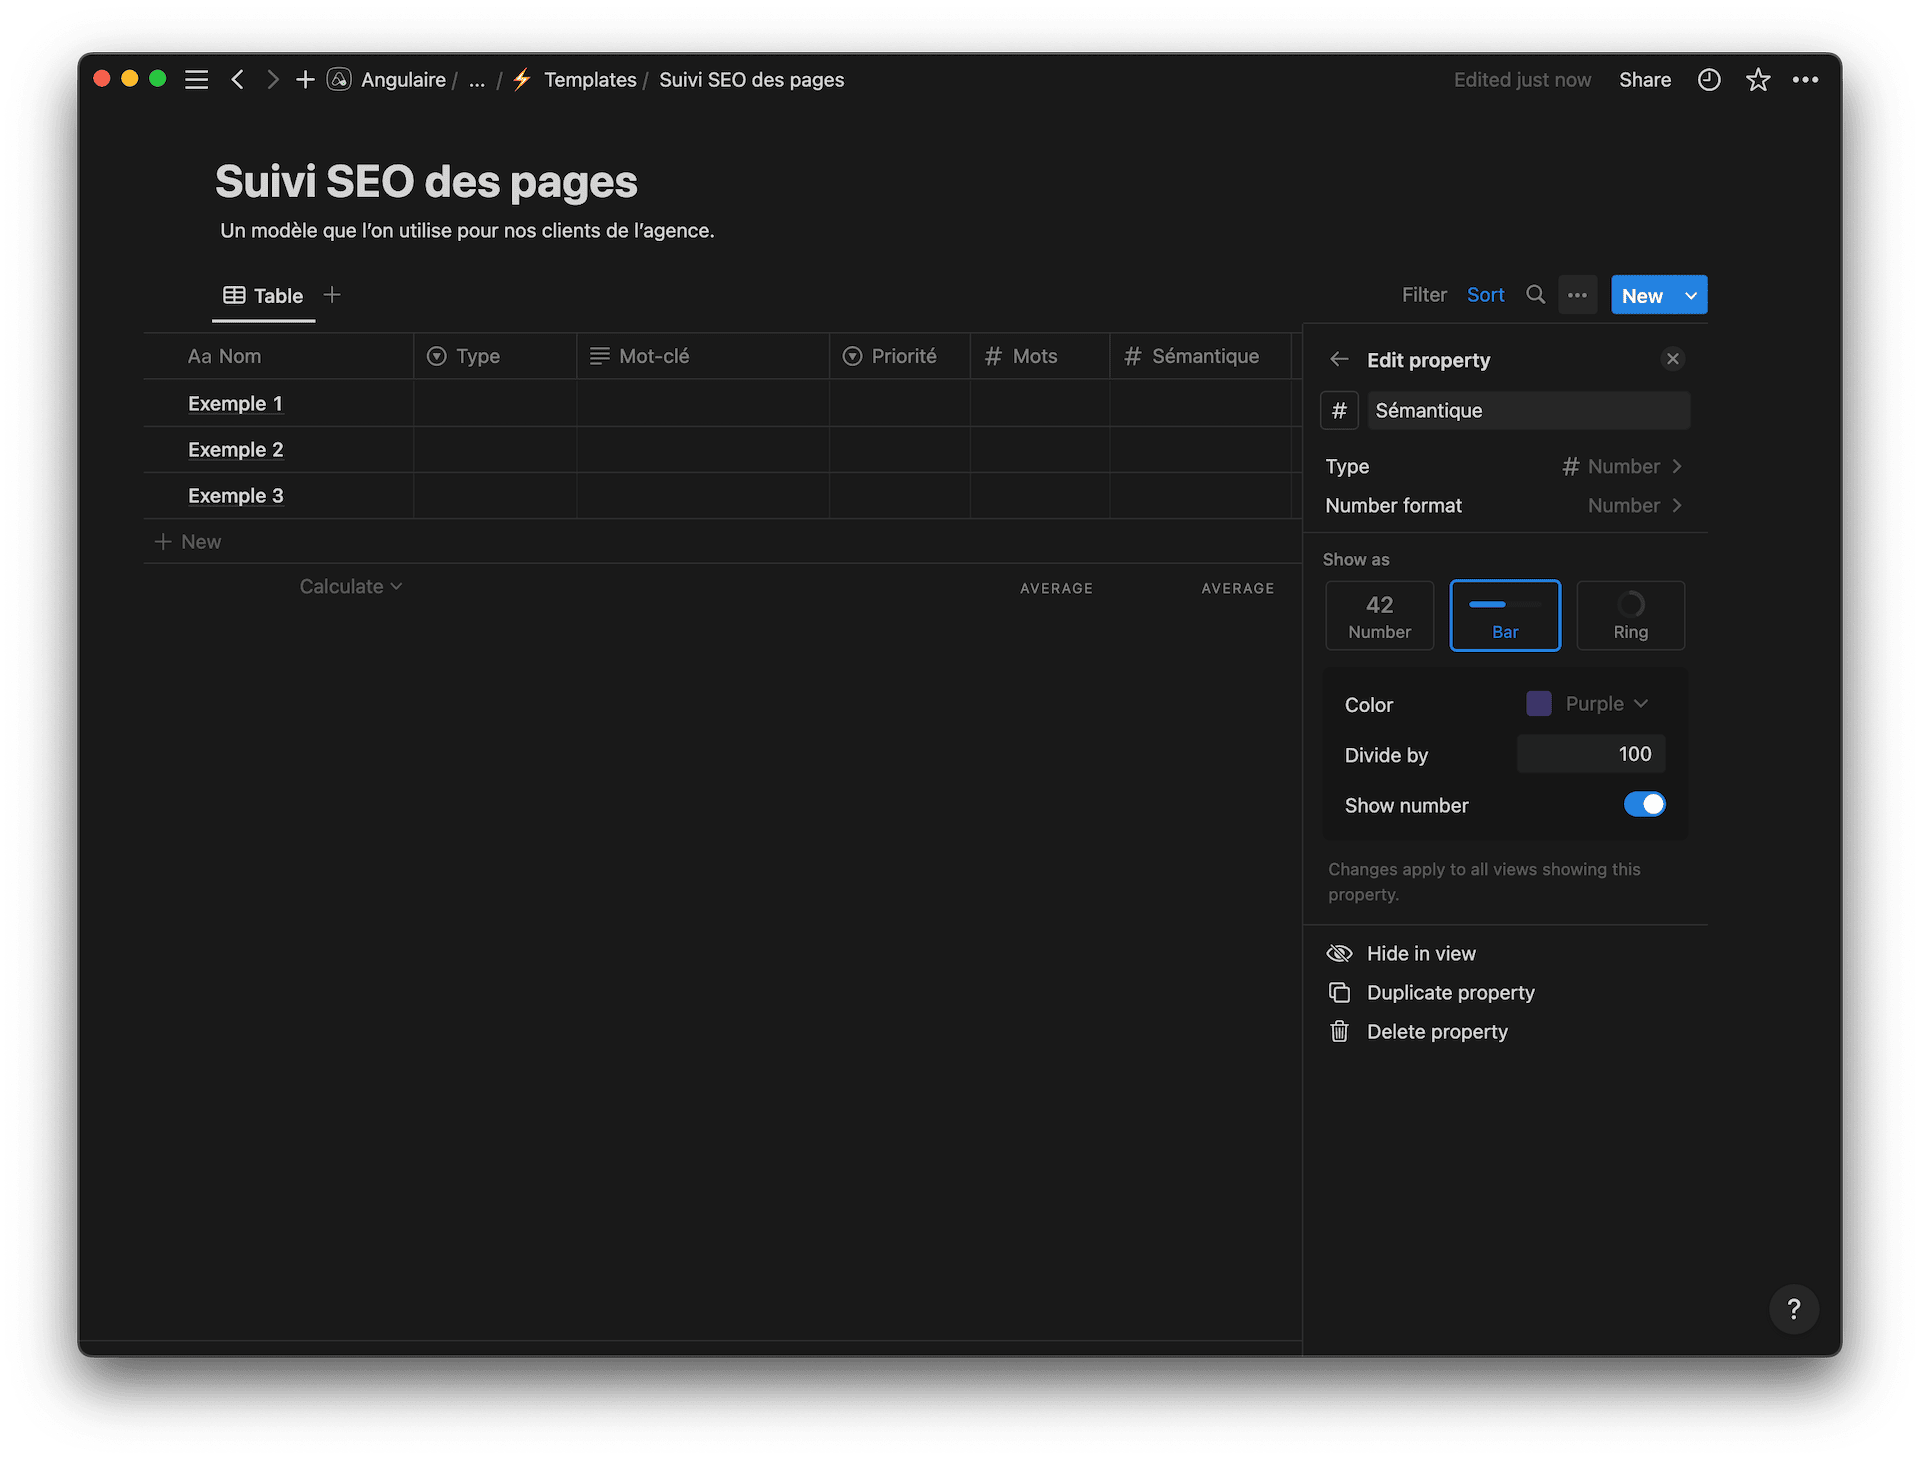1920x1460 pixels.
Task: Click the Divide by input field
Action: pyautogui.click(x=1590, y=755)
